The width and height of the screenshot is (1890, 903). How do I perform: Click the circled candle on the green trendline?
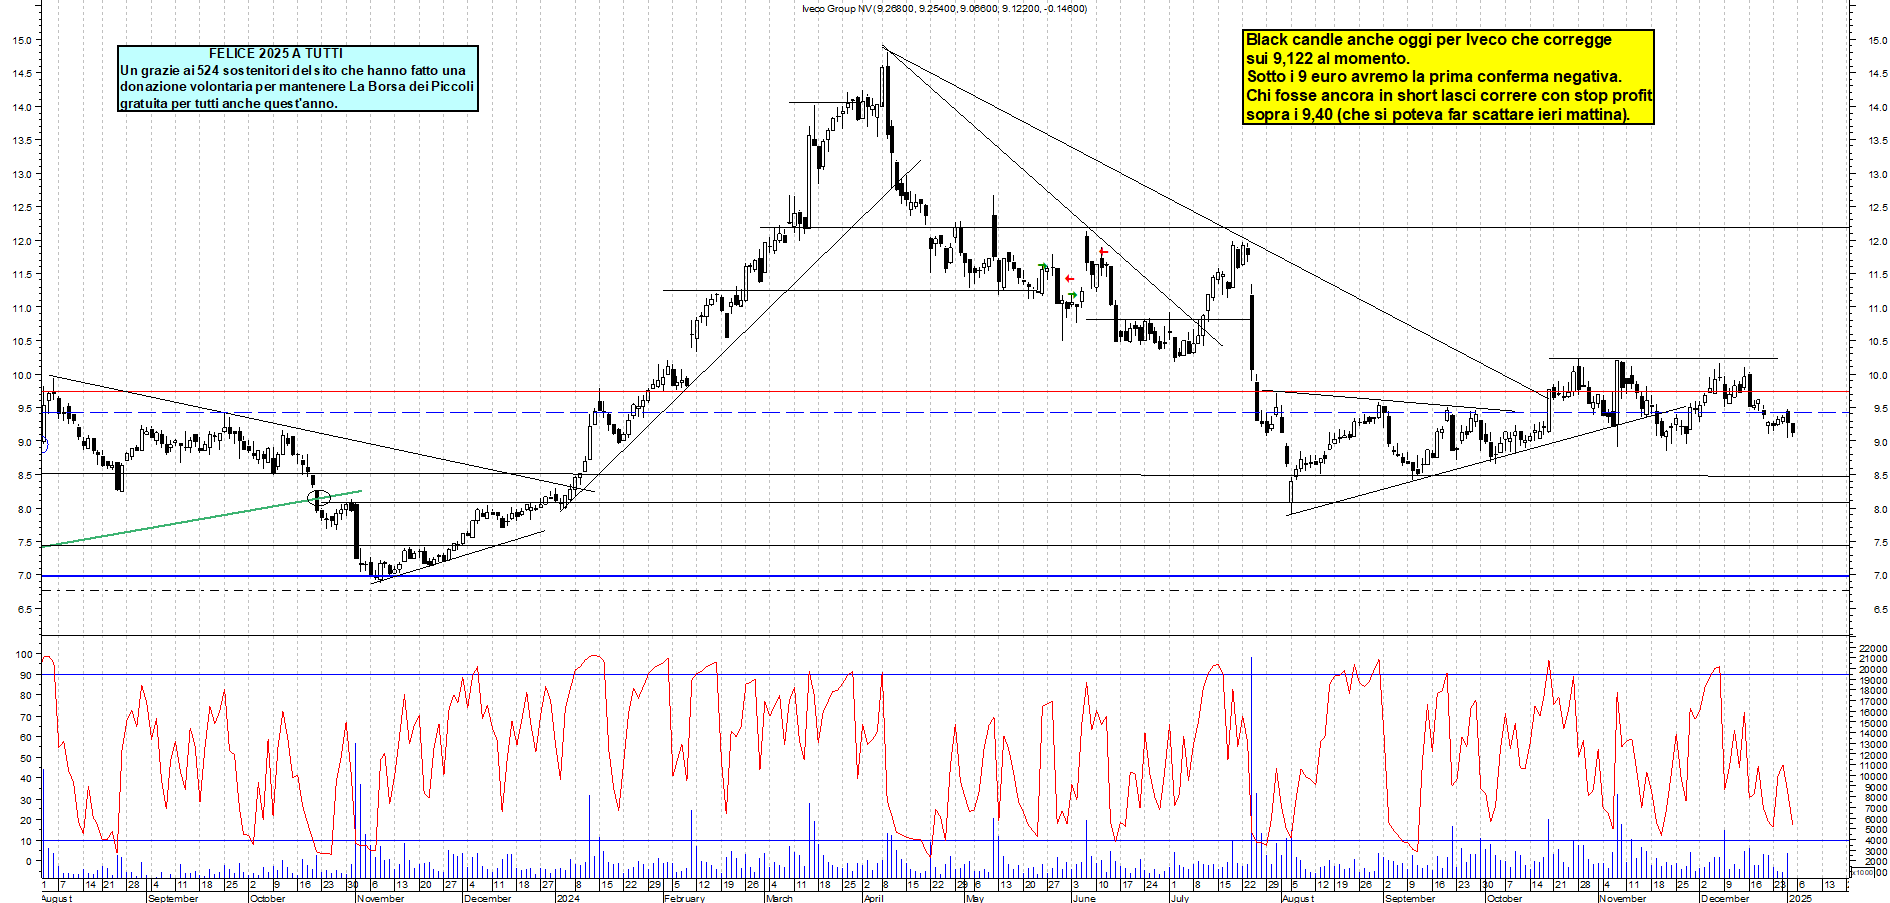[319, 497]
